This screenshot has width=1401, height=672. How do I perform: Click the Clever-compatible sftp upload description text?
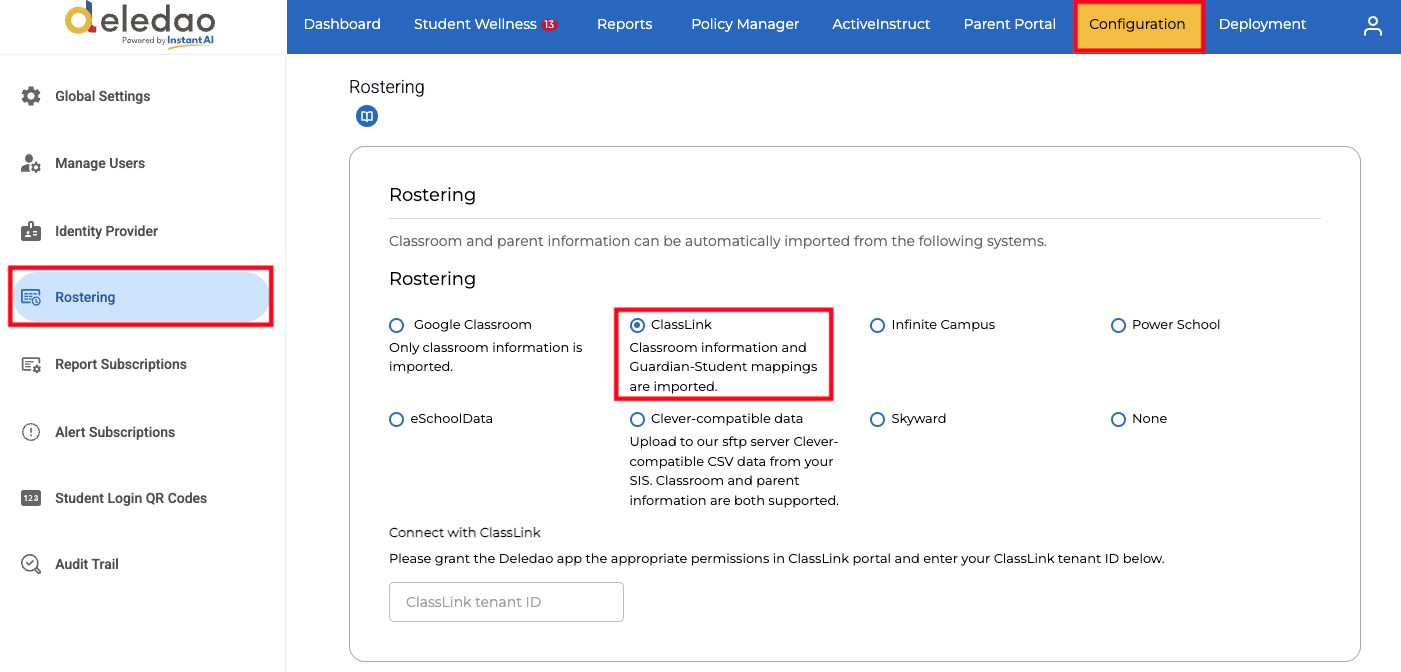(x=734, y=471)
